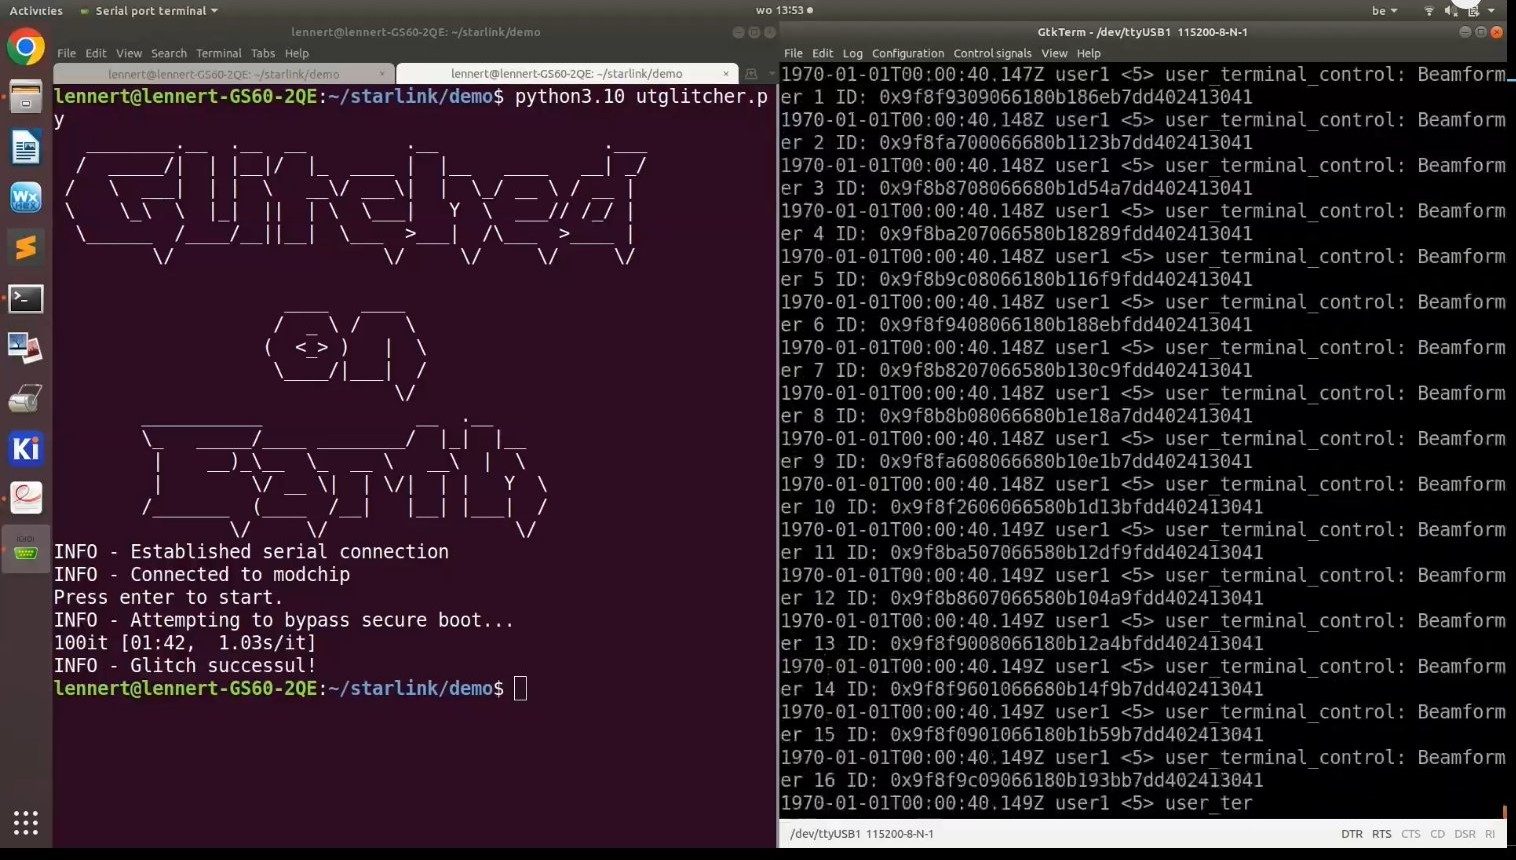
Task: Minimize the GtkTerm window
Action: (x=1465, y=32)
